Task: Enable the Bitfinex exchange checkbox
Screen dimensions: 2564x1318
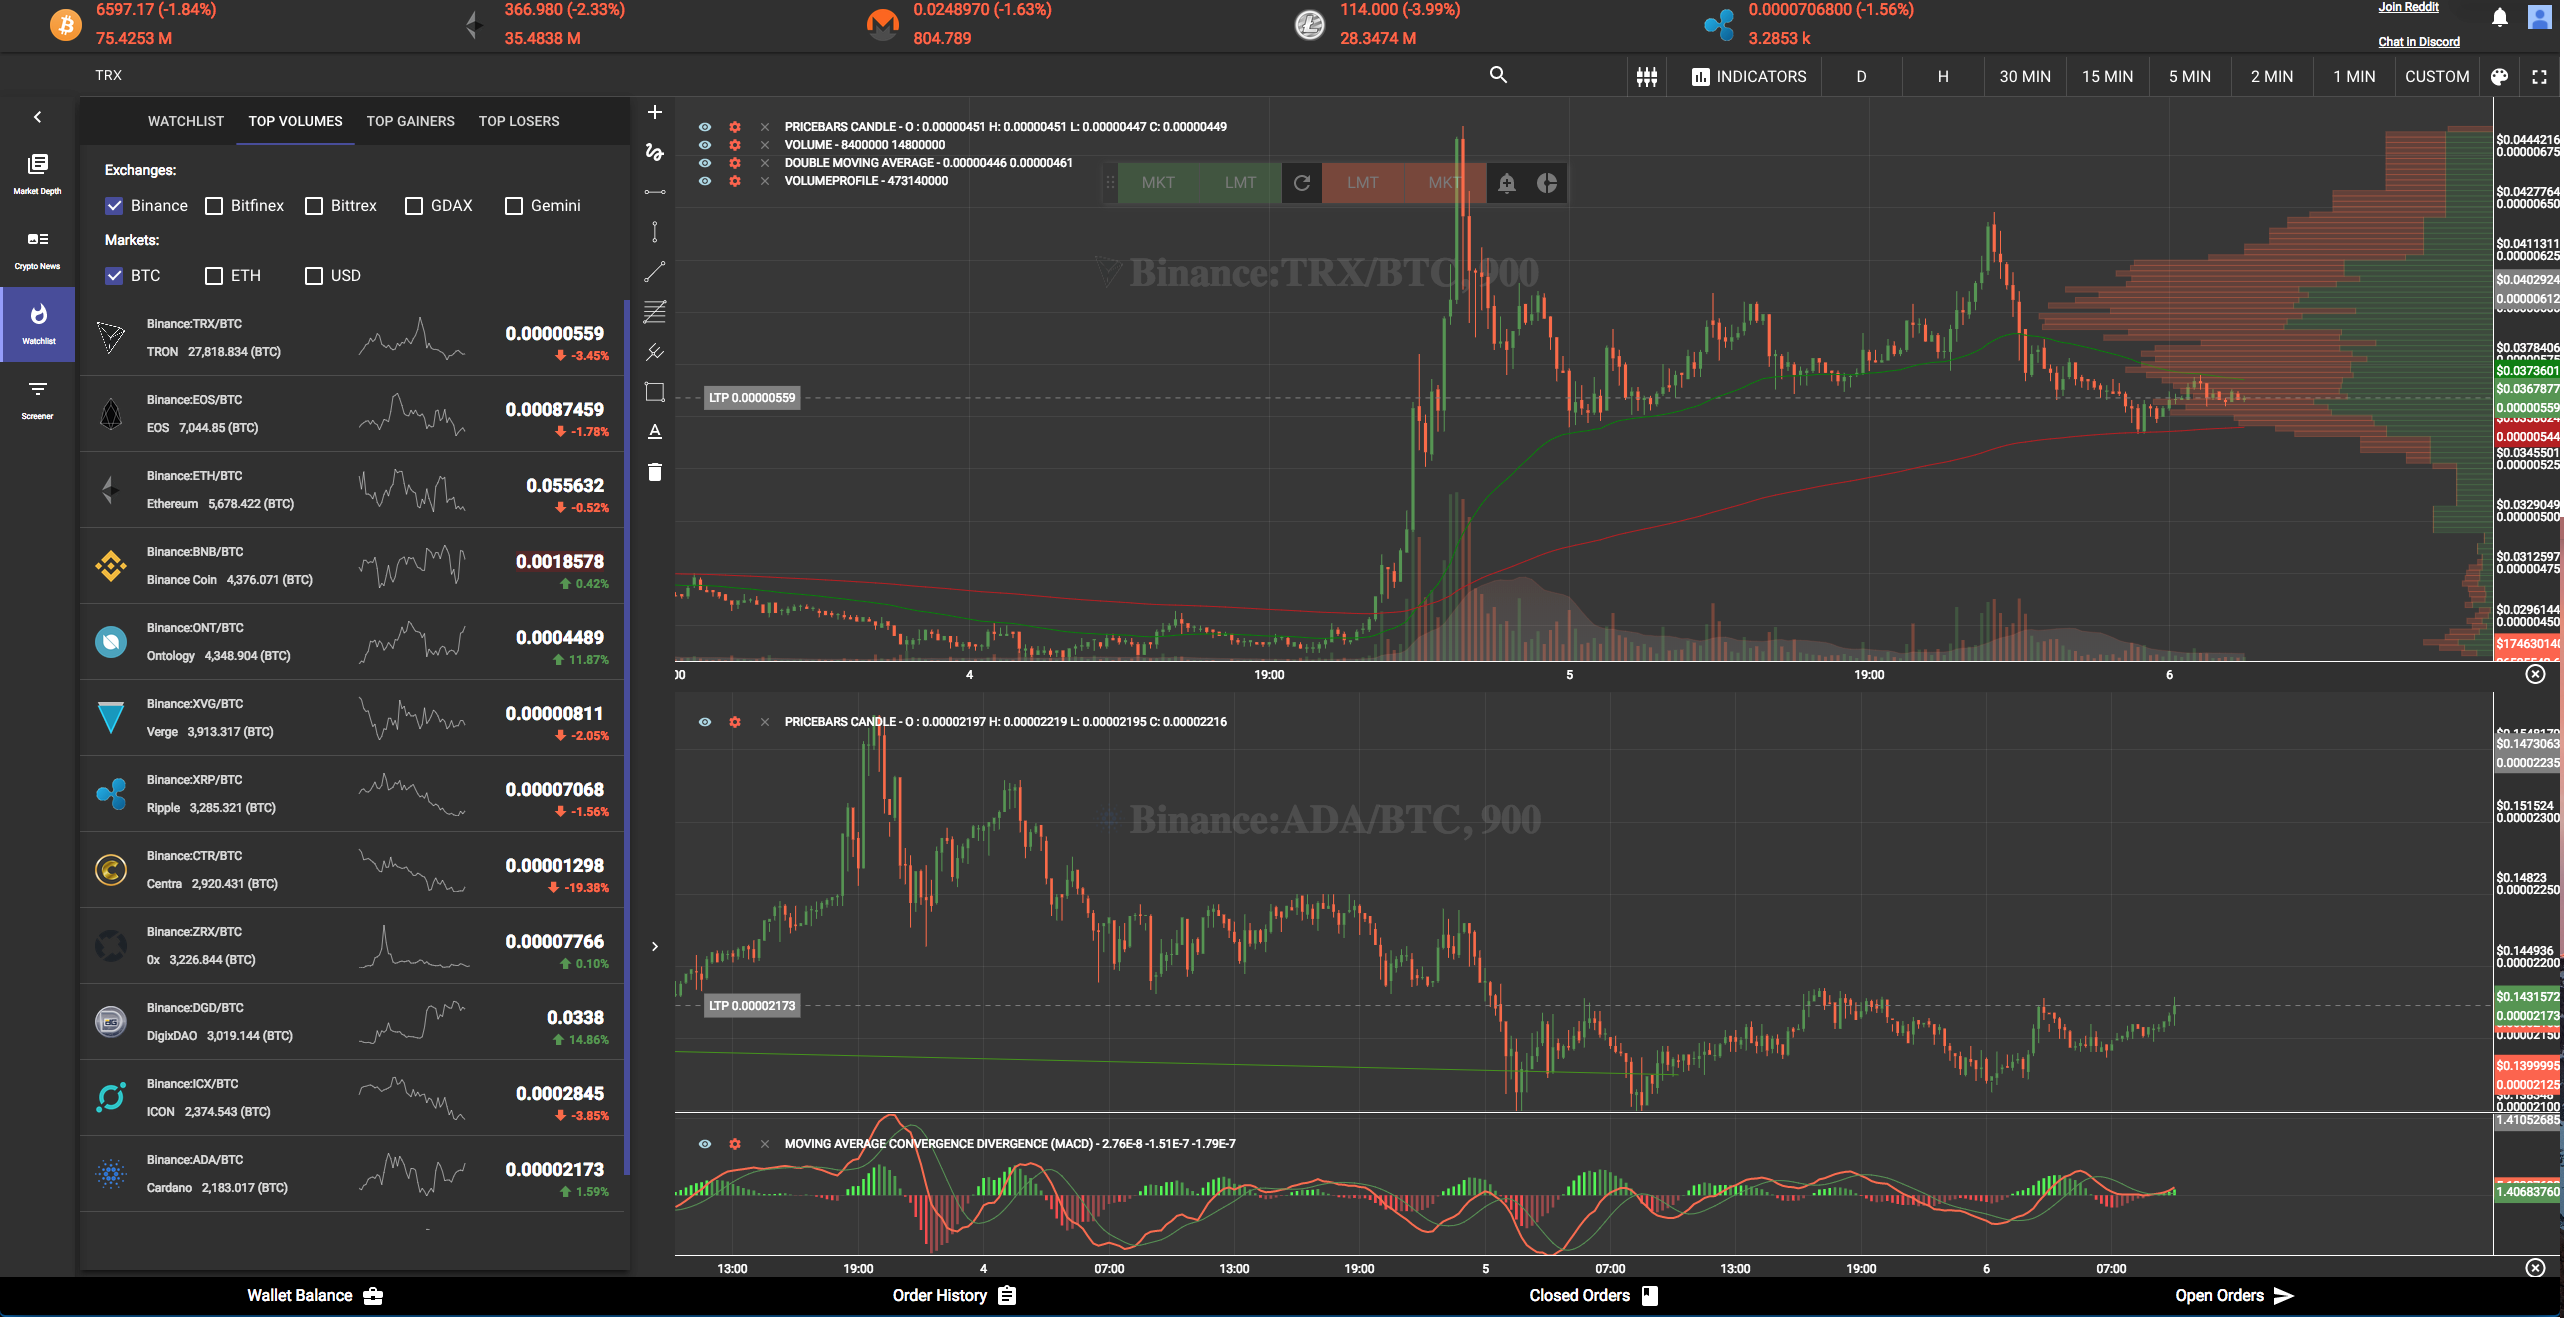Action: 214,206
